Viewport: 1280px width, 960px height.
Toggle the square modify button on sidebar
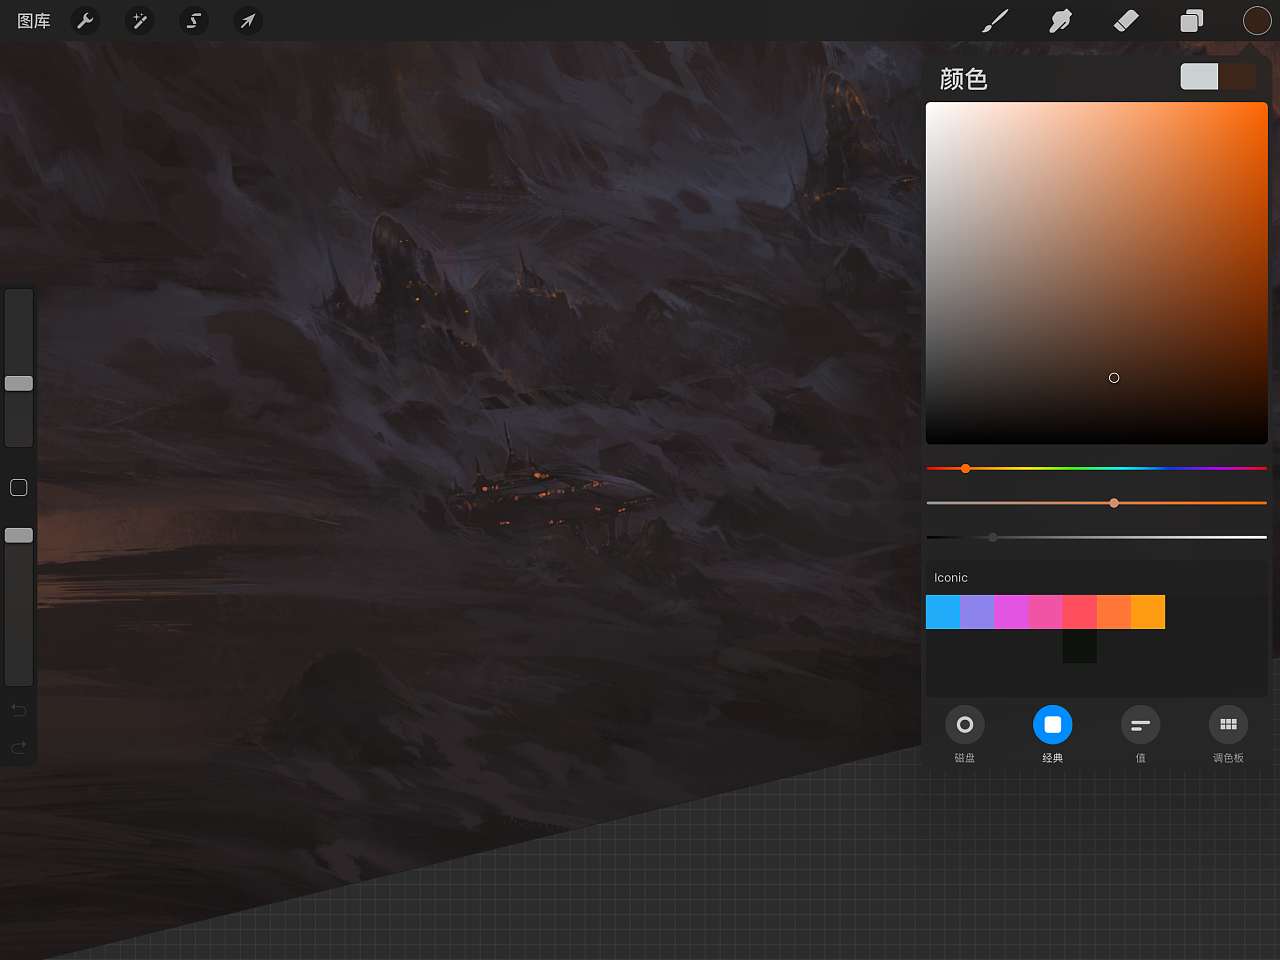pos(19,488)
